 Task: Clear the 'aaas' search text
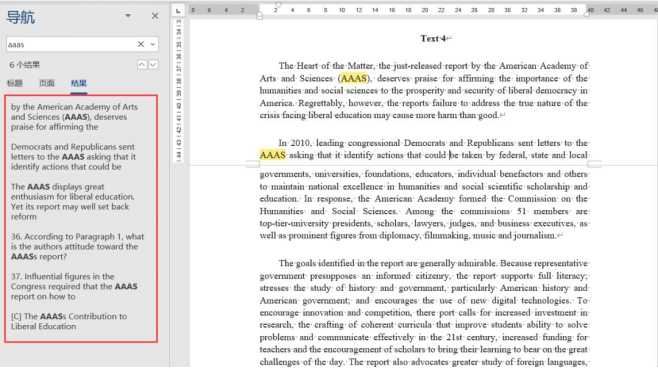tap(141, 44)
